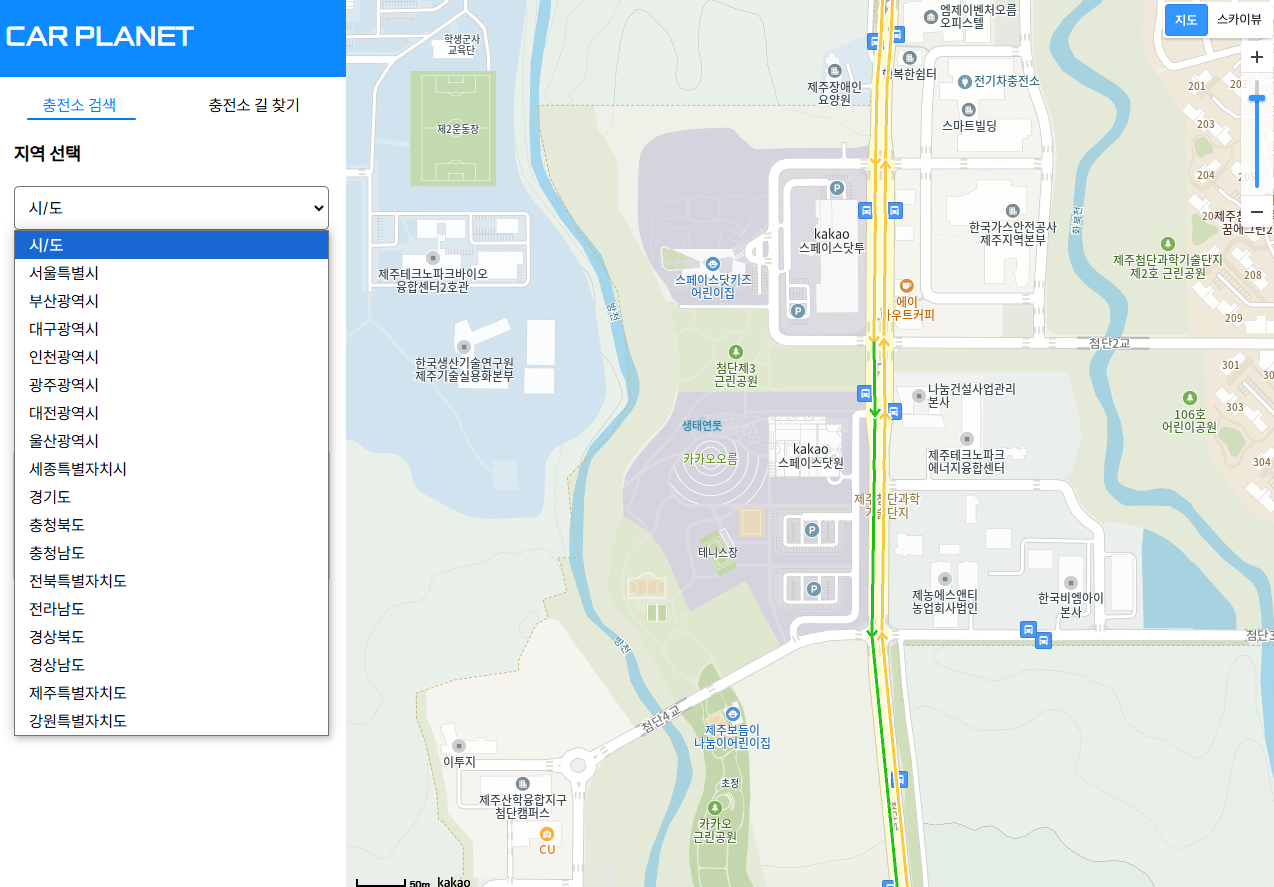Click parking icon above kakao 스페이스닷투

tap(837, 188)
